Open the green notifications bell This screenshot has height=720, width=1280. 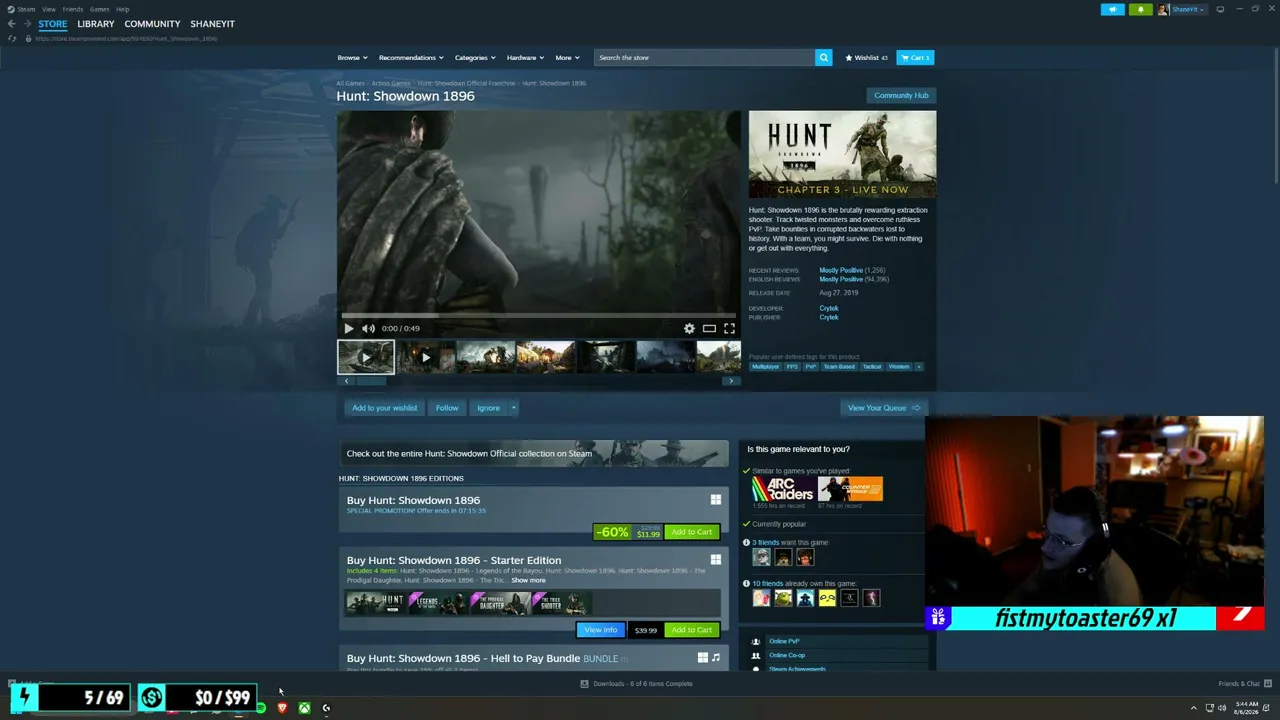(1140, 9)
